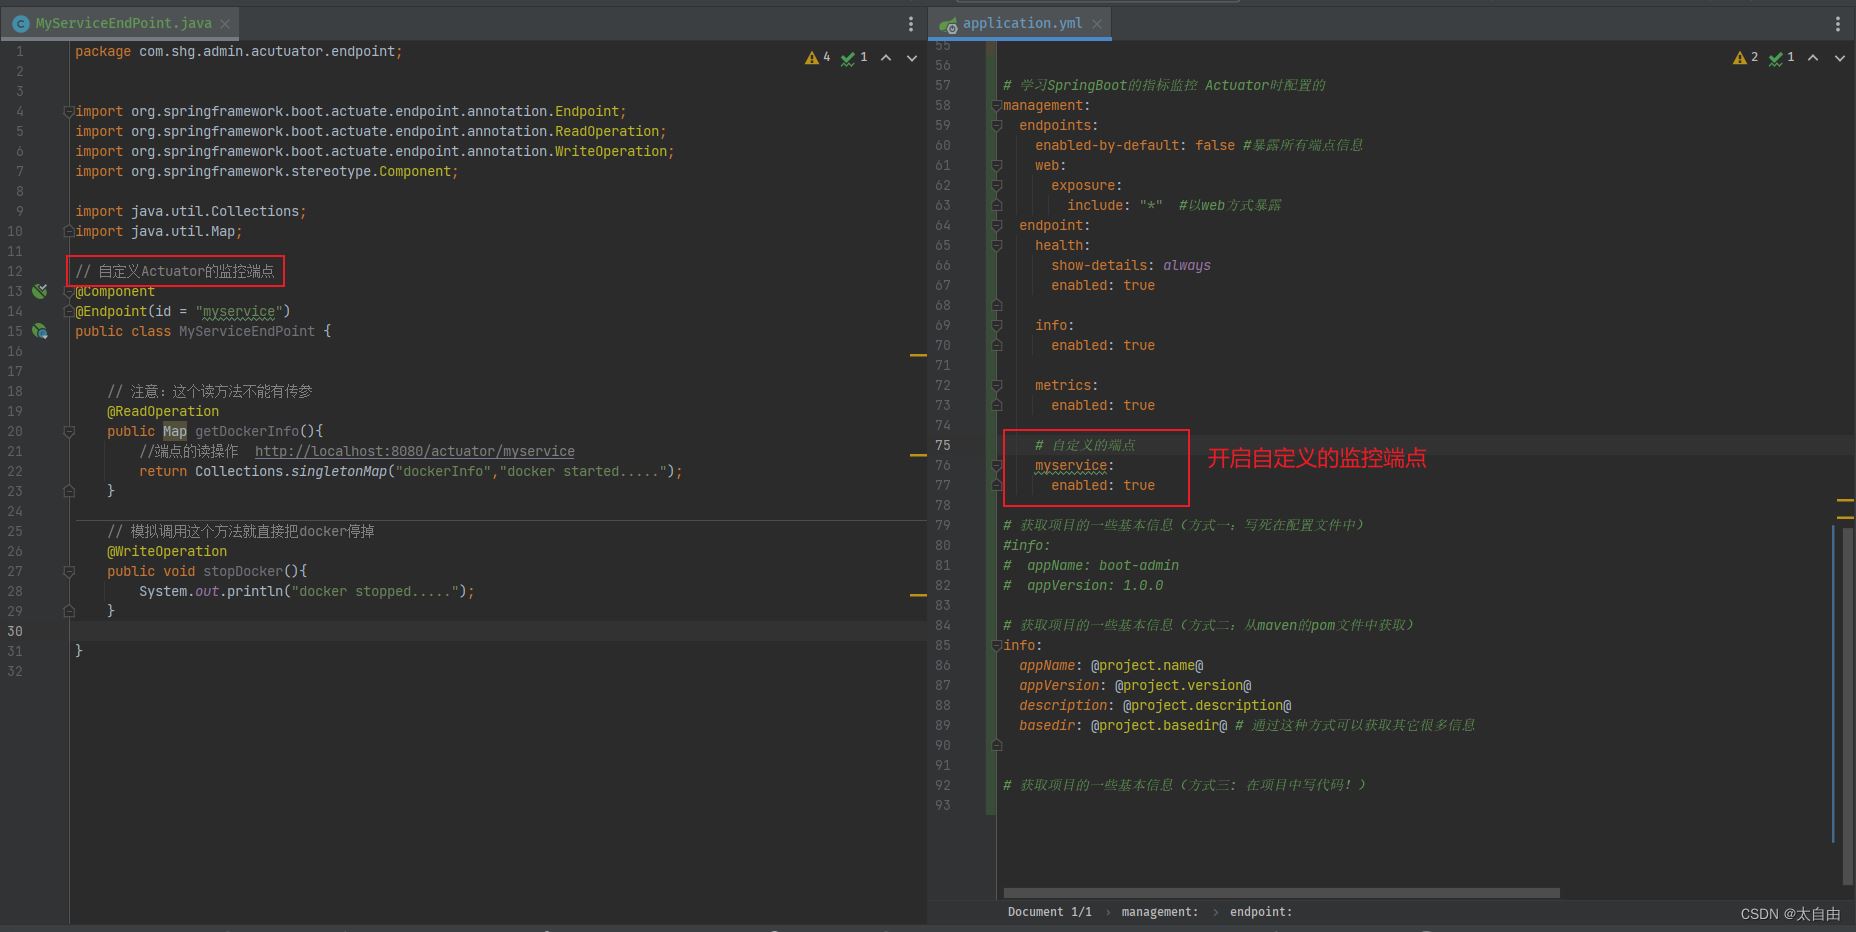Open the localhost:8080/actuator/myservice link
1856x932 pixels.
[x=414, y=451]
